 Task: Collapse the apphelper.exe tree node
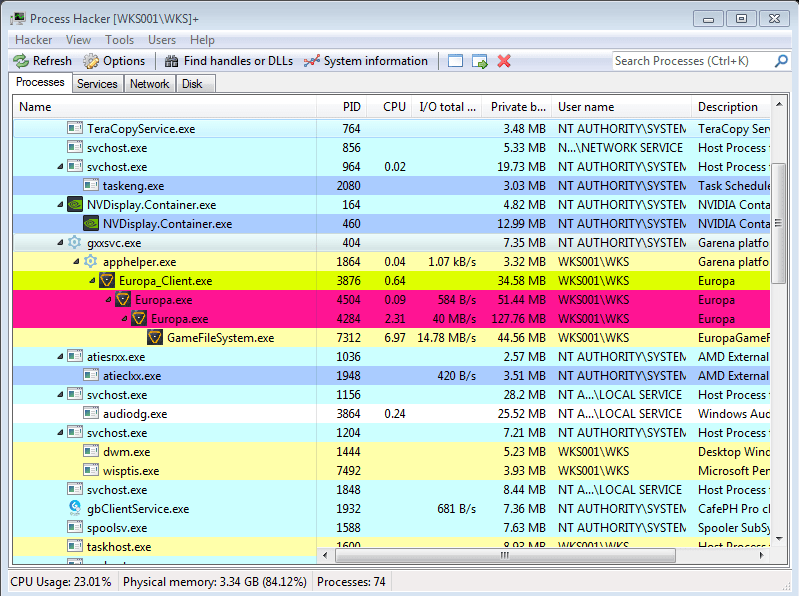[x=76, y=262]
